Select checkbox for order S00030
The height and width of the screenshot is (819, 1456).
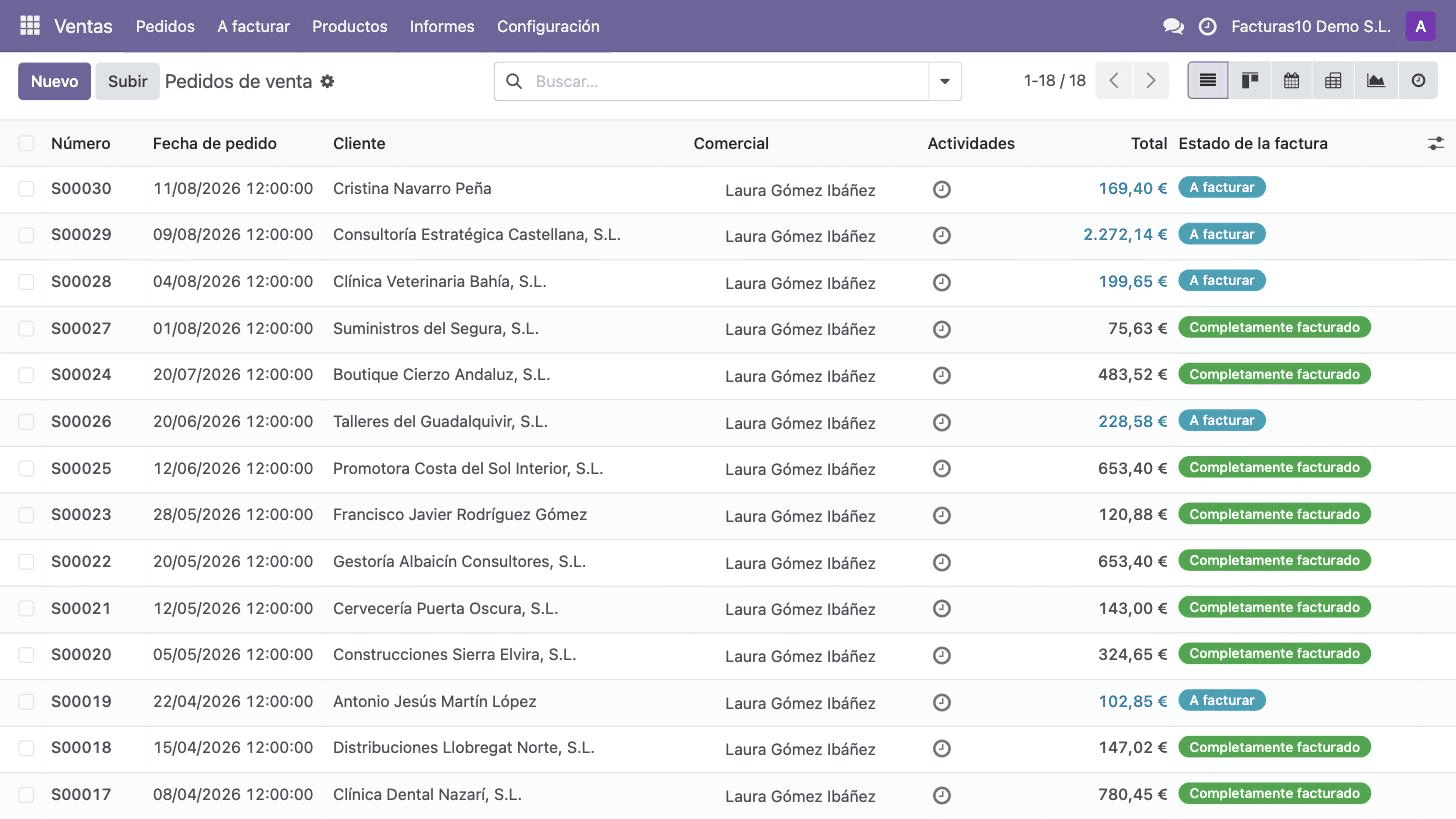pos(26,189)
